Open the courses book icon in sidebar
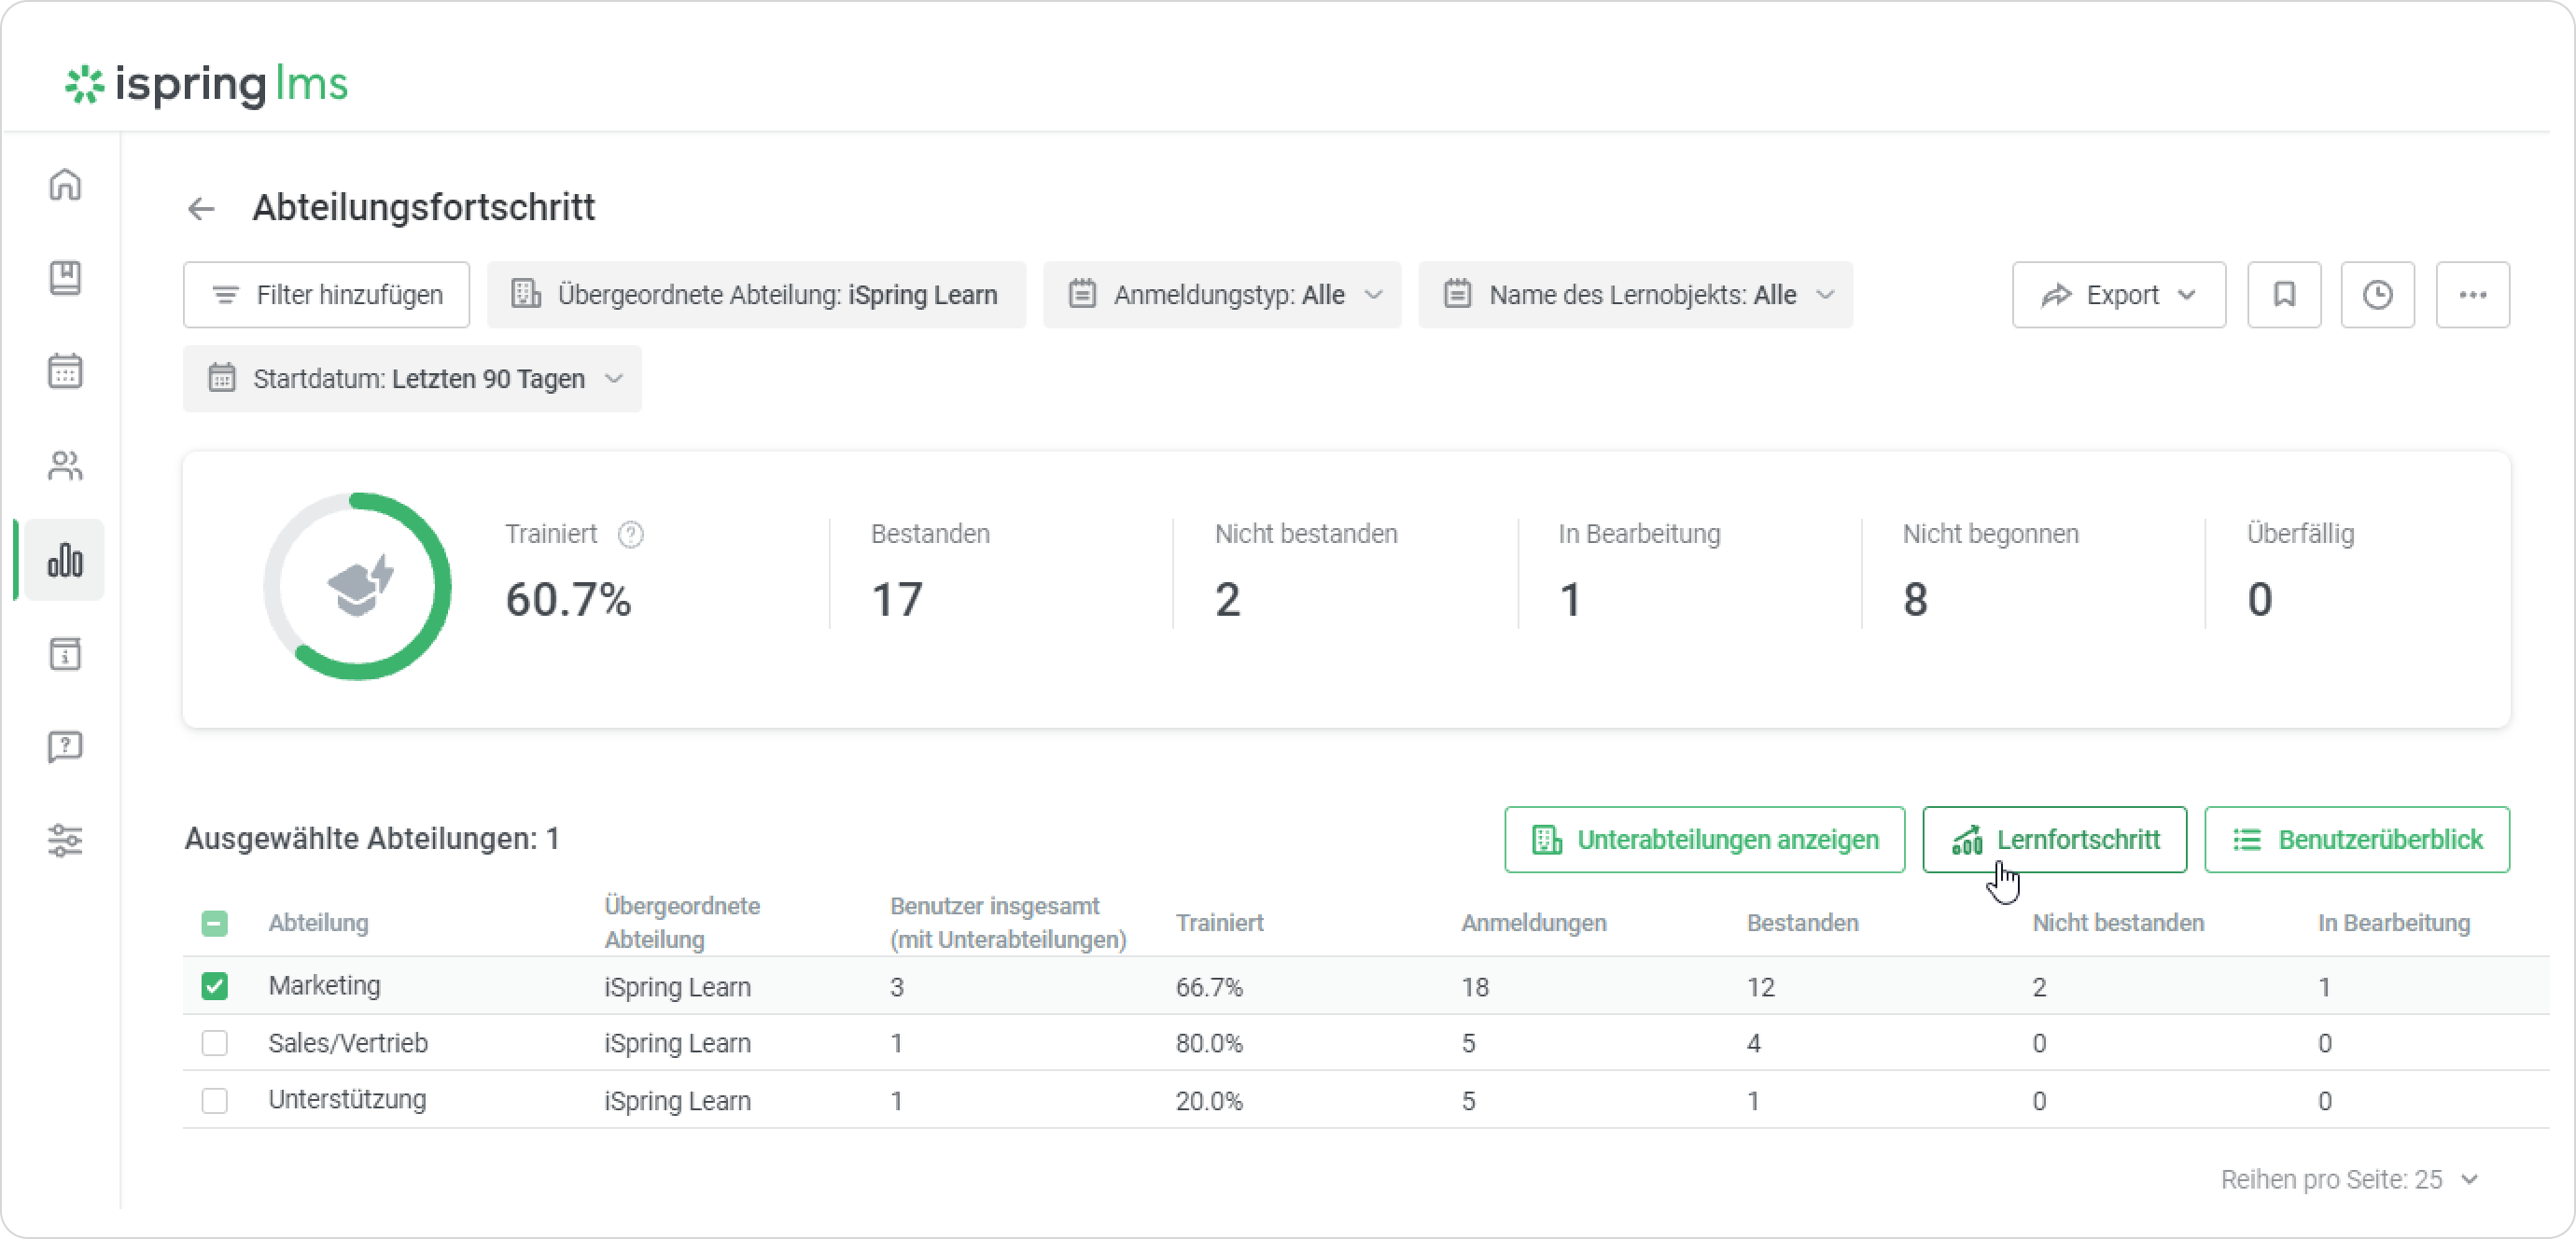 (65, 278)
